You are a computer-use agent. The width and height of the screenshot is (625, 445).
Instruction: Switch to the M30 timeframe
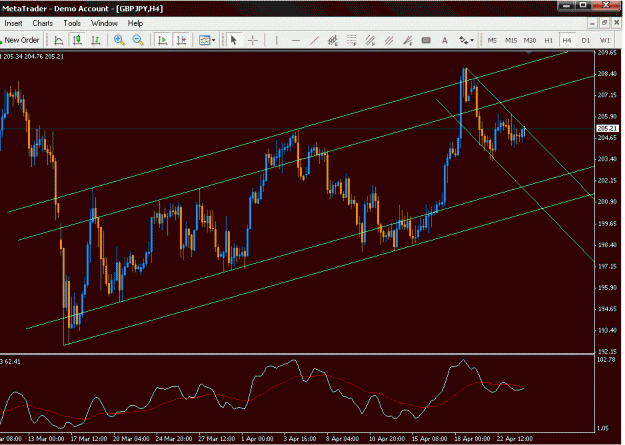pos(530,40)
